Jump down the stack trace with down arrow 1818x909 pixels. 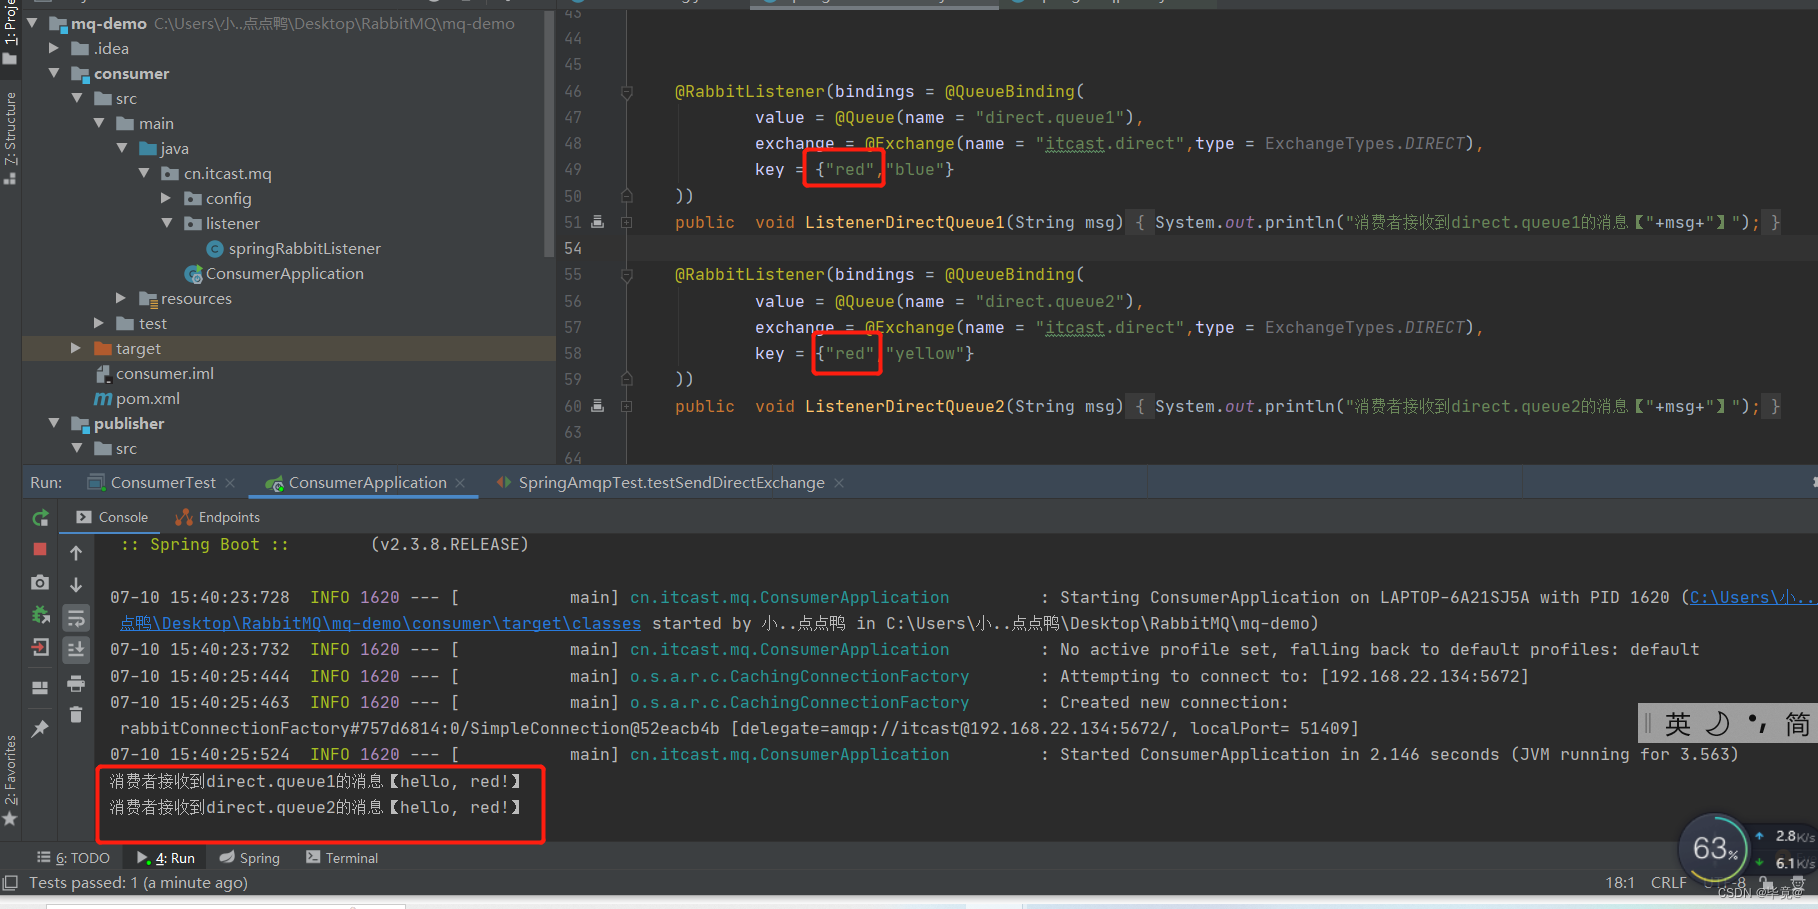[76, 585]
